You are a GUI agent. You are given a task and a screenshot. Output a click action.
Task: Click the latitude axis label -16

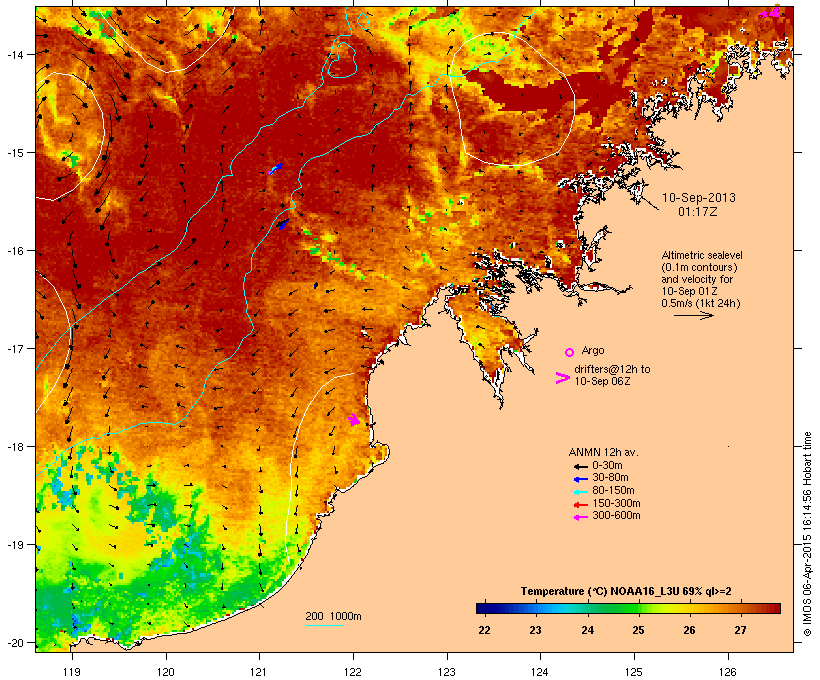point(14,251)
